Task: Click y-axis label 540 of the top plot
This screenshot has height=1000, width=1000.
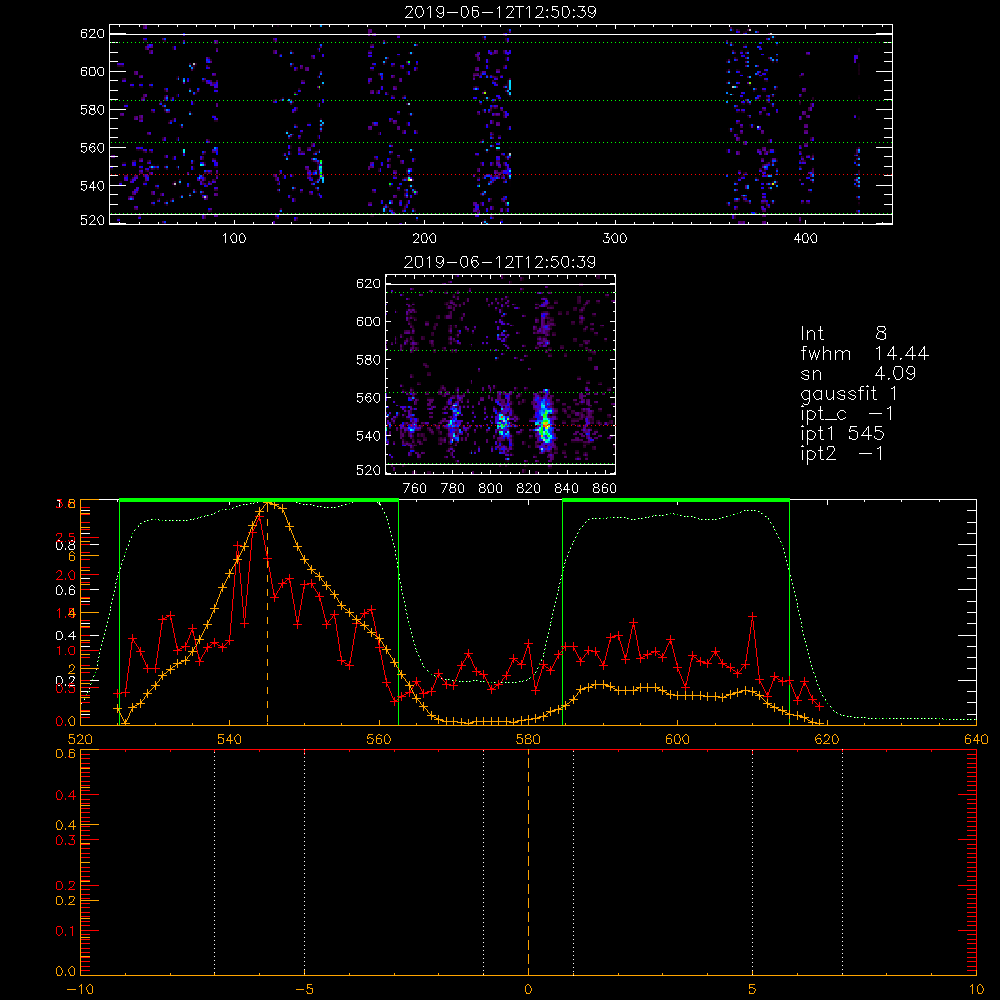Action: (x=92, y=186)
